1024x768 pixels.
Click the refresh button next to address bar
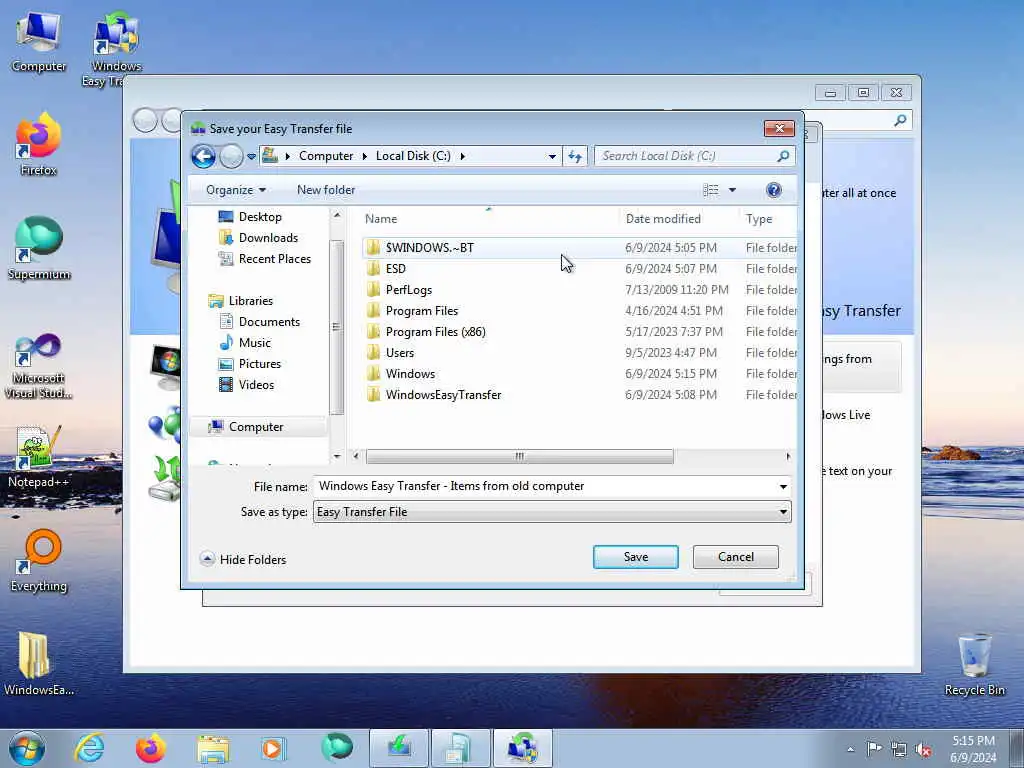(575, 156)
